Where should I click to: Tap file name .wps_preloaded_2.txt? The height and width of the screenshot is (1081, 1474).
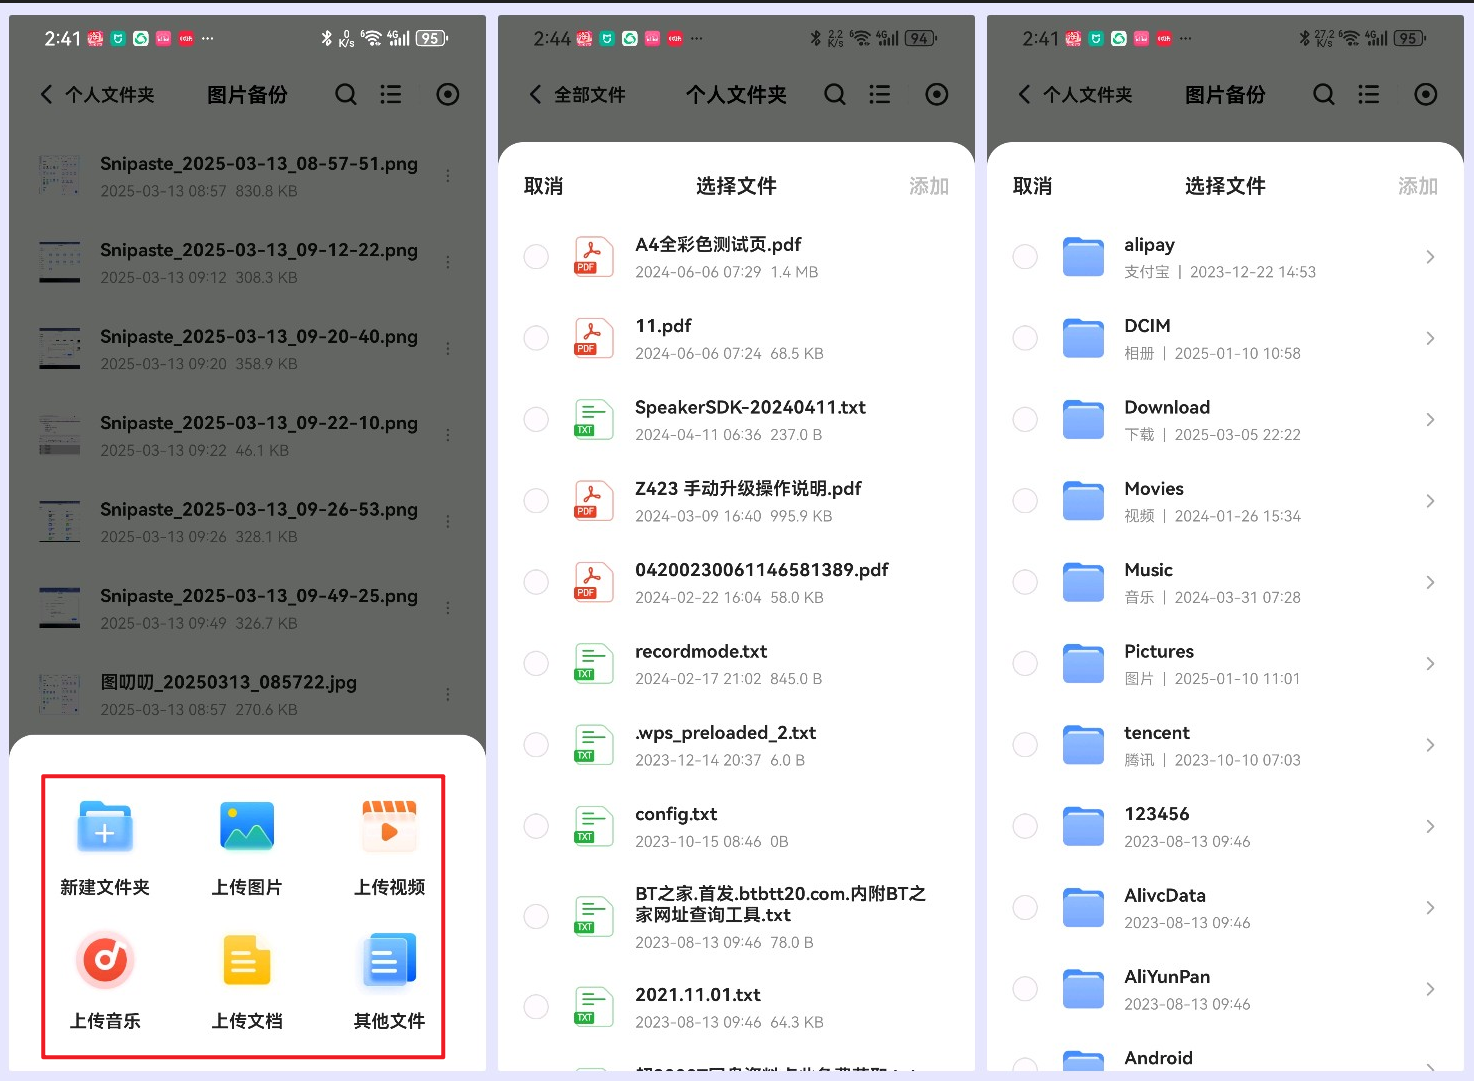pos(726,733)
